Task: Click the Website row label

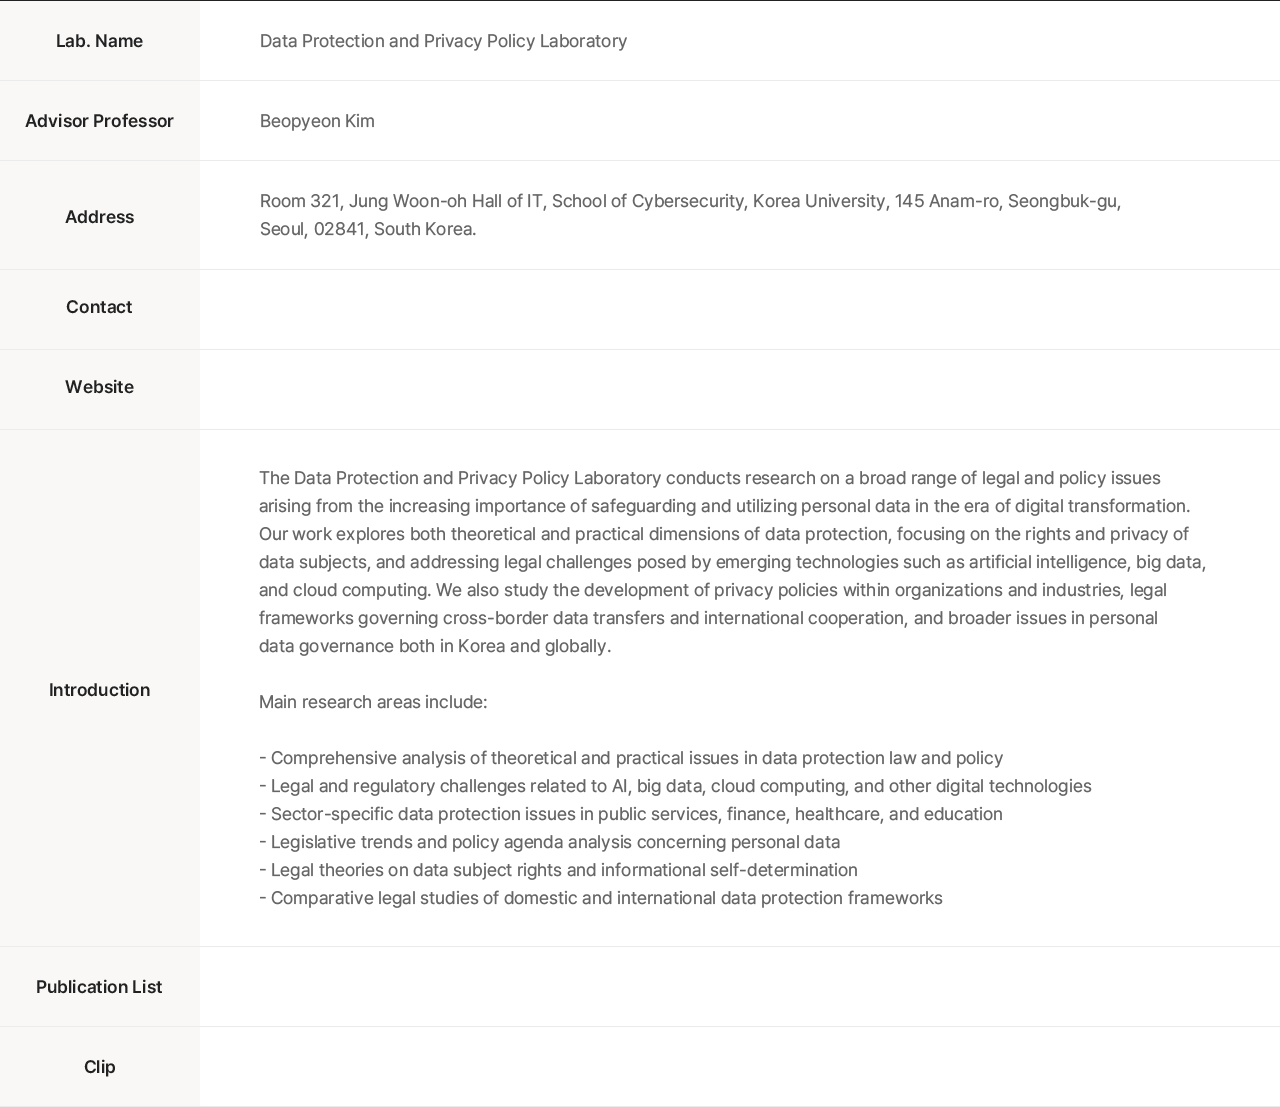Action: coord(99,387)
